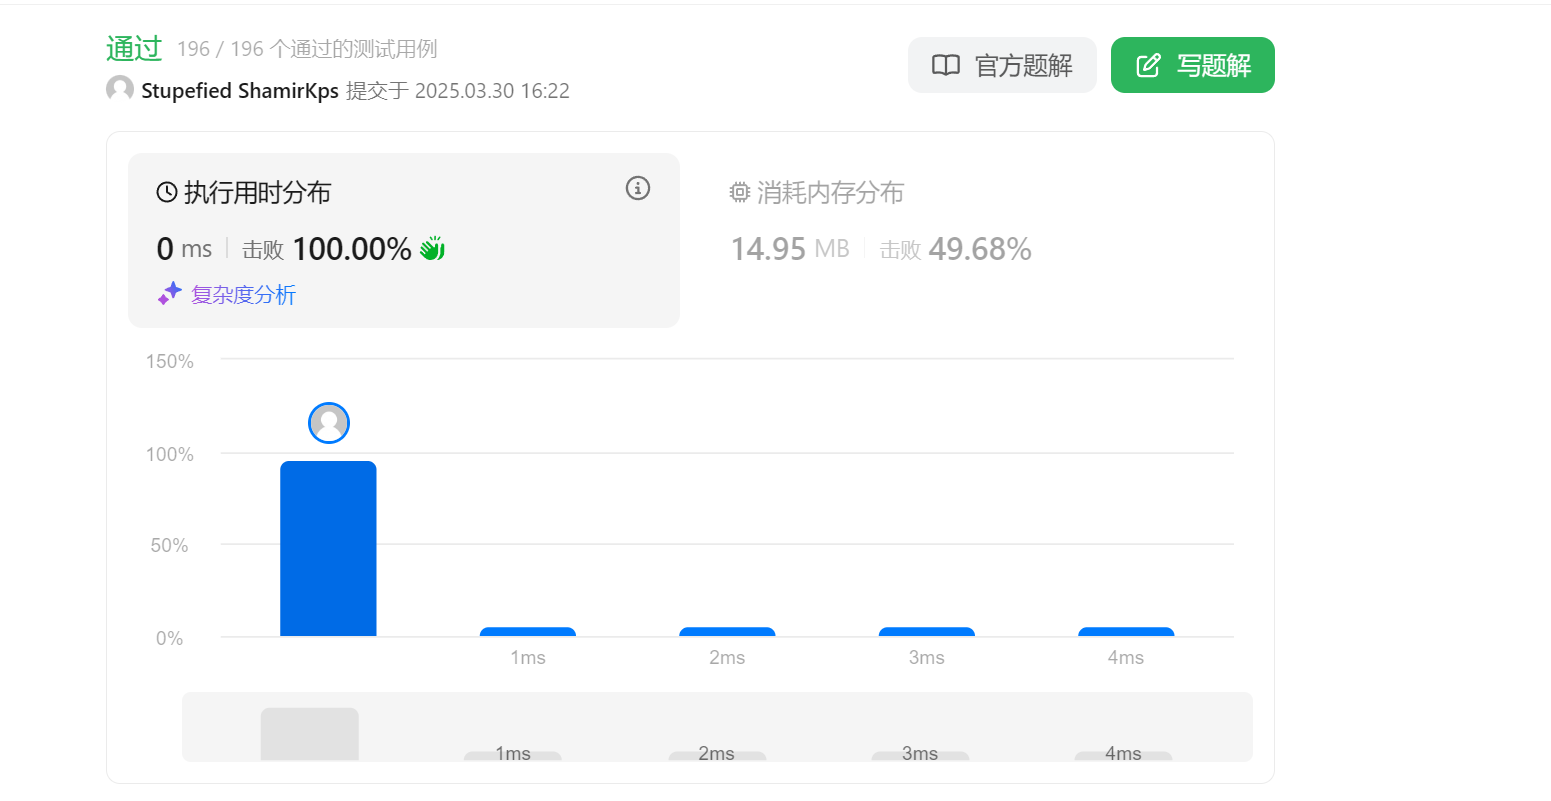Click the submission time 2025.03.30 16:22

point(492,91)
